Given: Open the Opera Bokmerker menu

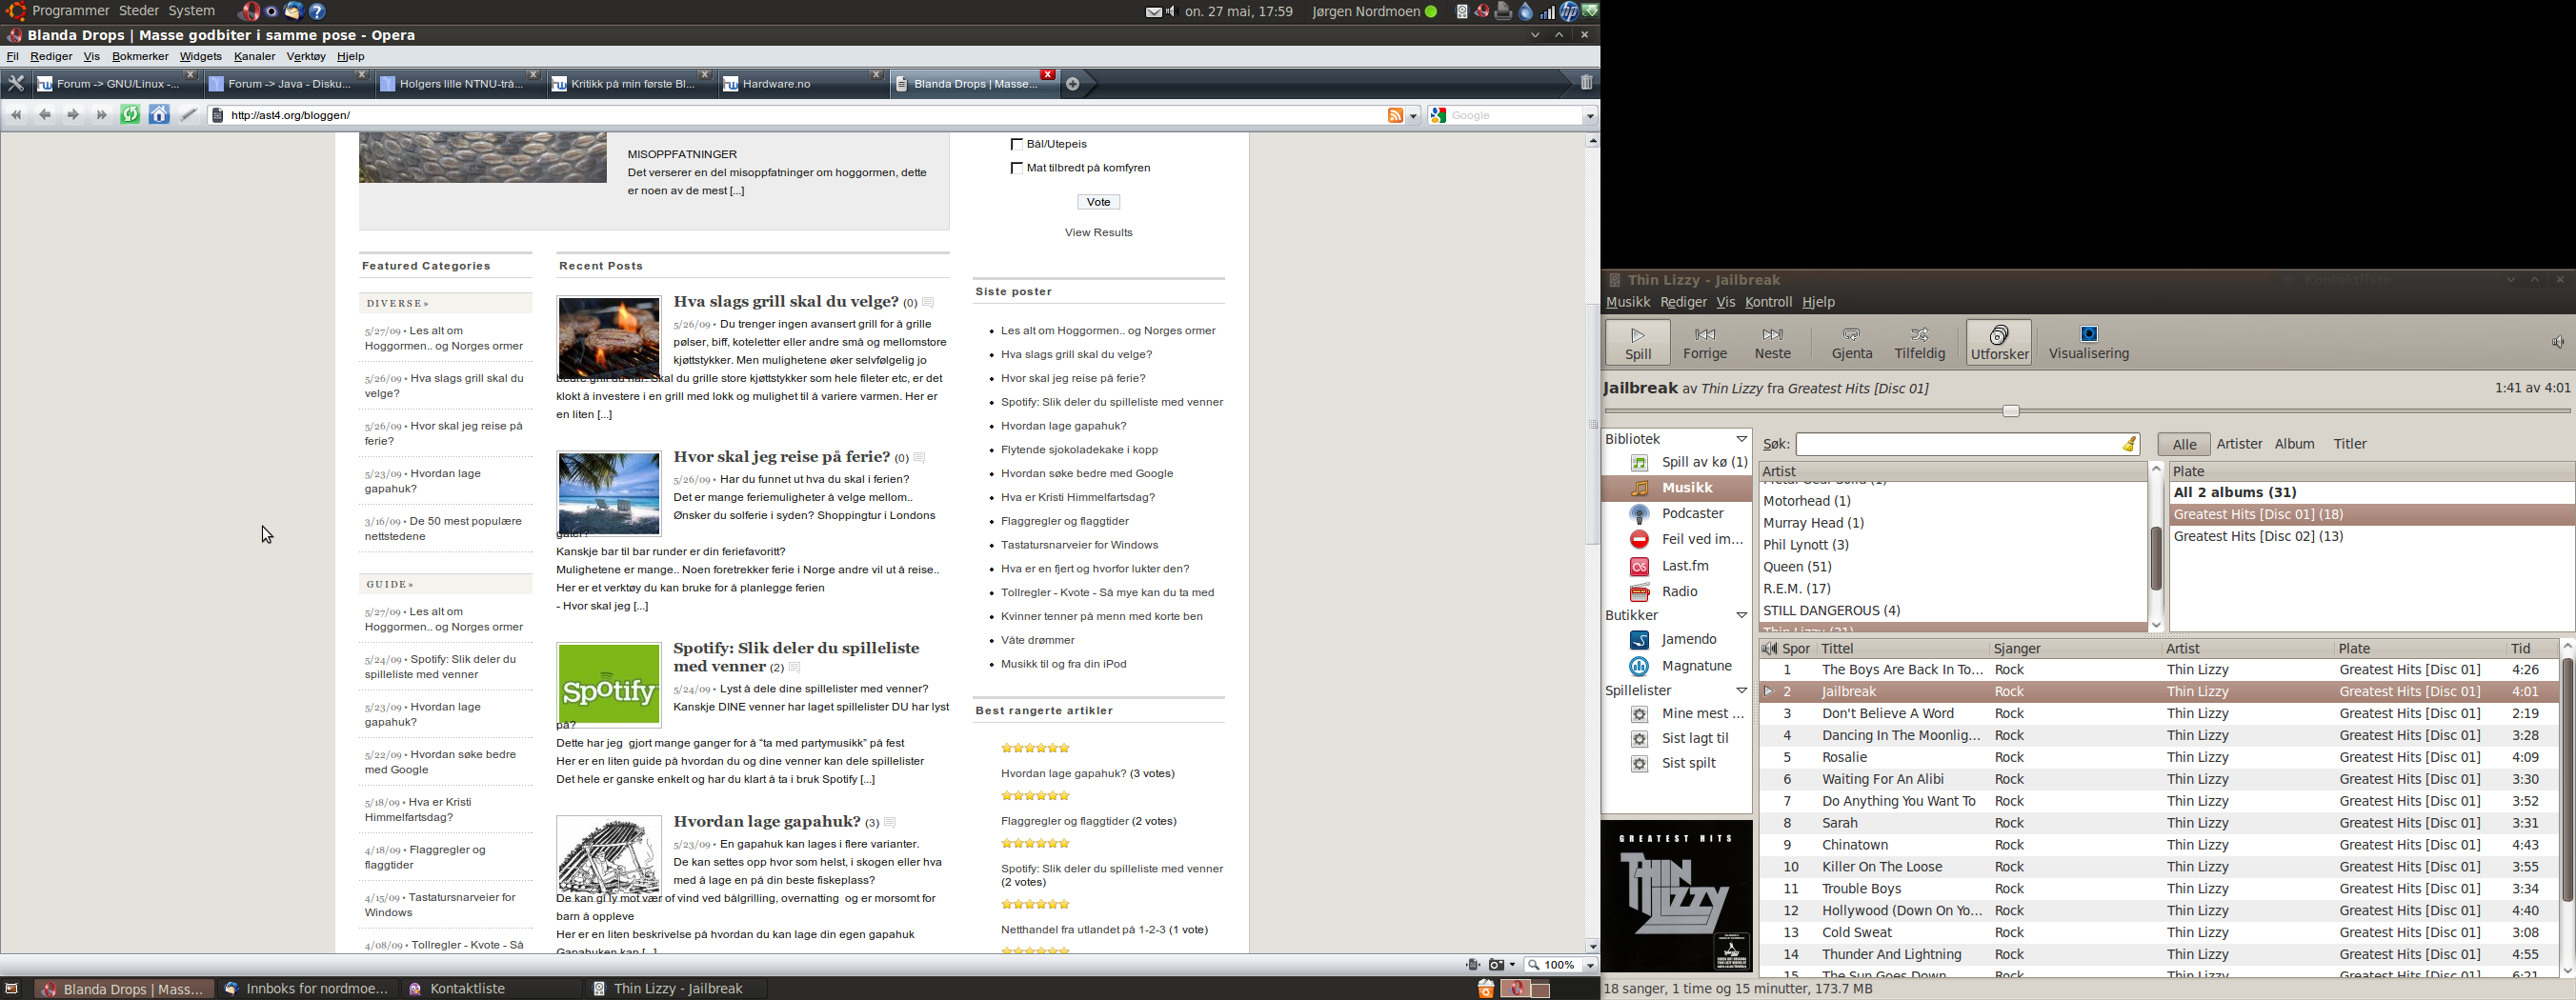Looking at the screenshot, I should [140, 57].
